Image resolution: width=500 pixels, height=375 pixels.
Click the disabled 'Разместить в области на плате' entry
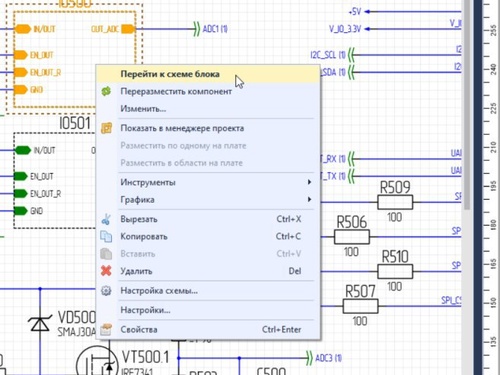click(x=208, y=163)
